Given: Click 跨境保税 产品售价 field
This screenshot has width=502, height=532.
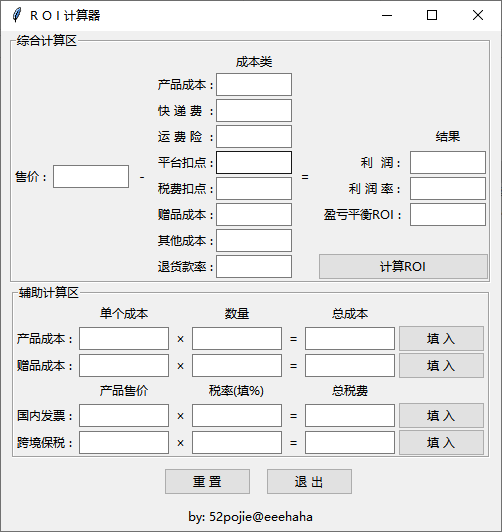Looking at the screenshot, I should 124,443.
